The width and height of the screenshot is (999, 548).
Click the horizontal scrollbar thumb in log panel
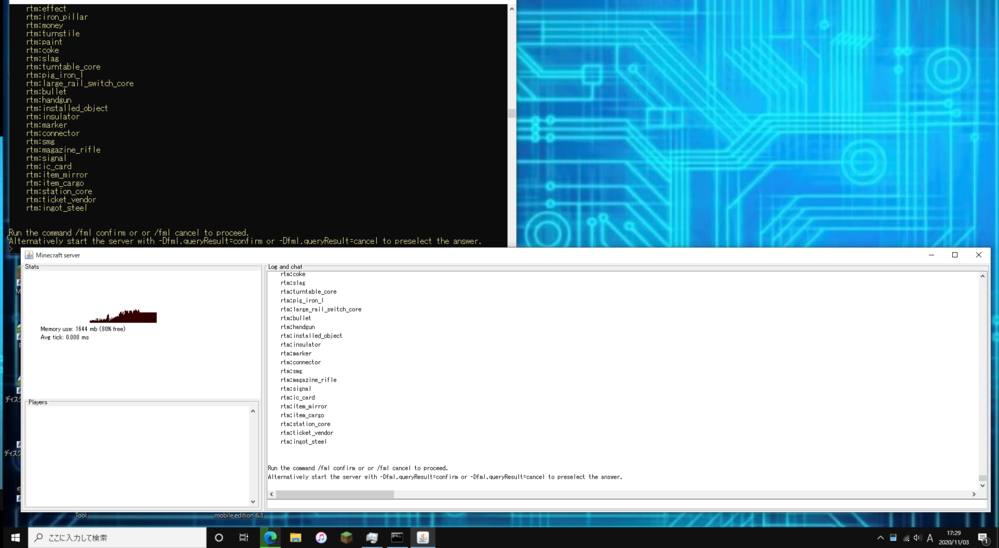[335, 494]
